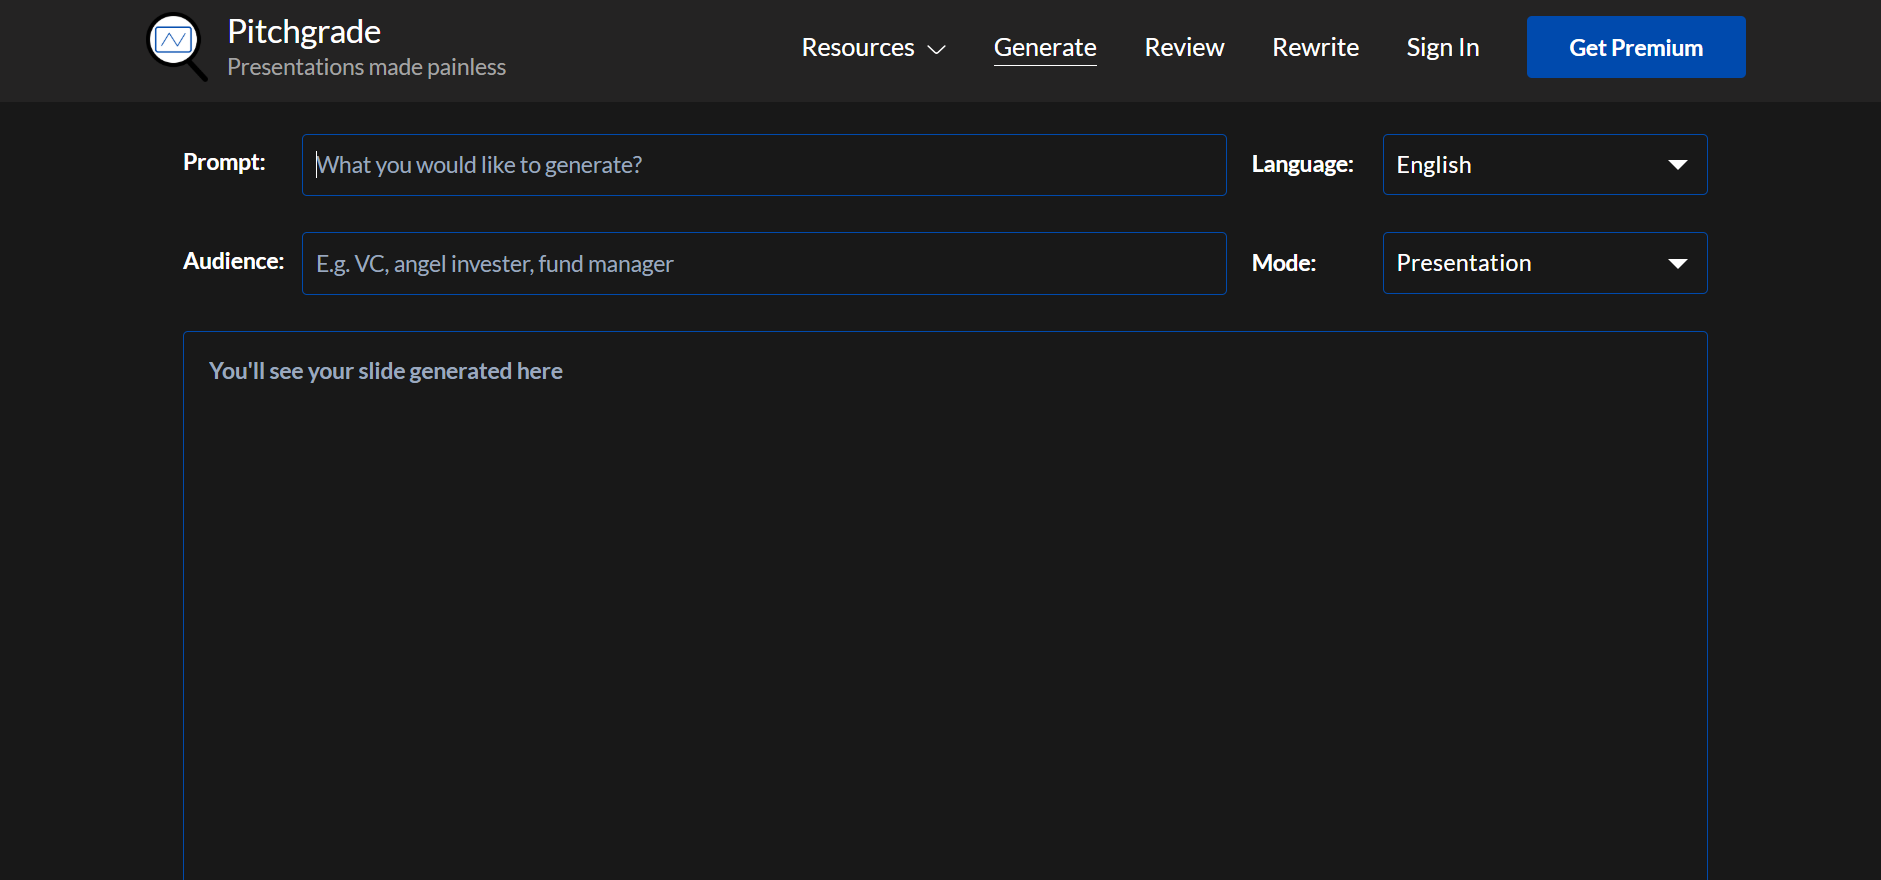
Task: Open the Resources menu
Action: pos(858,48)
